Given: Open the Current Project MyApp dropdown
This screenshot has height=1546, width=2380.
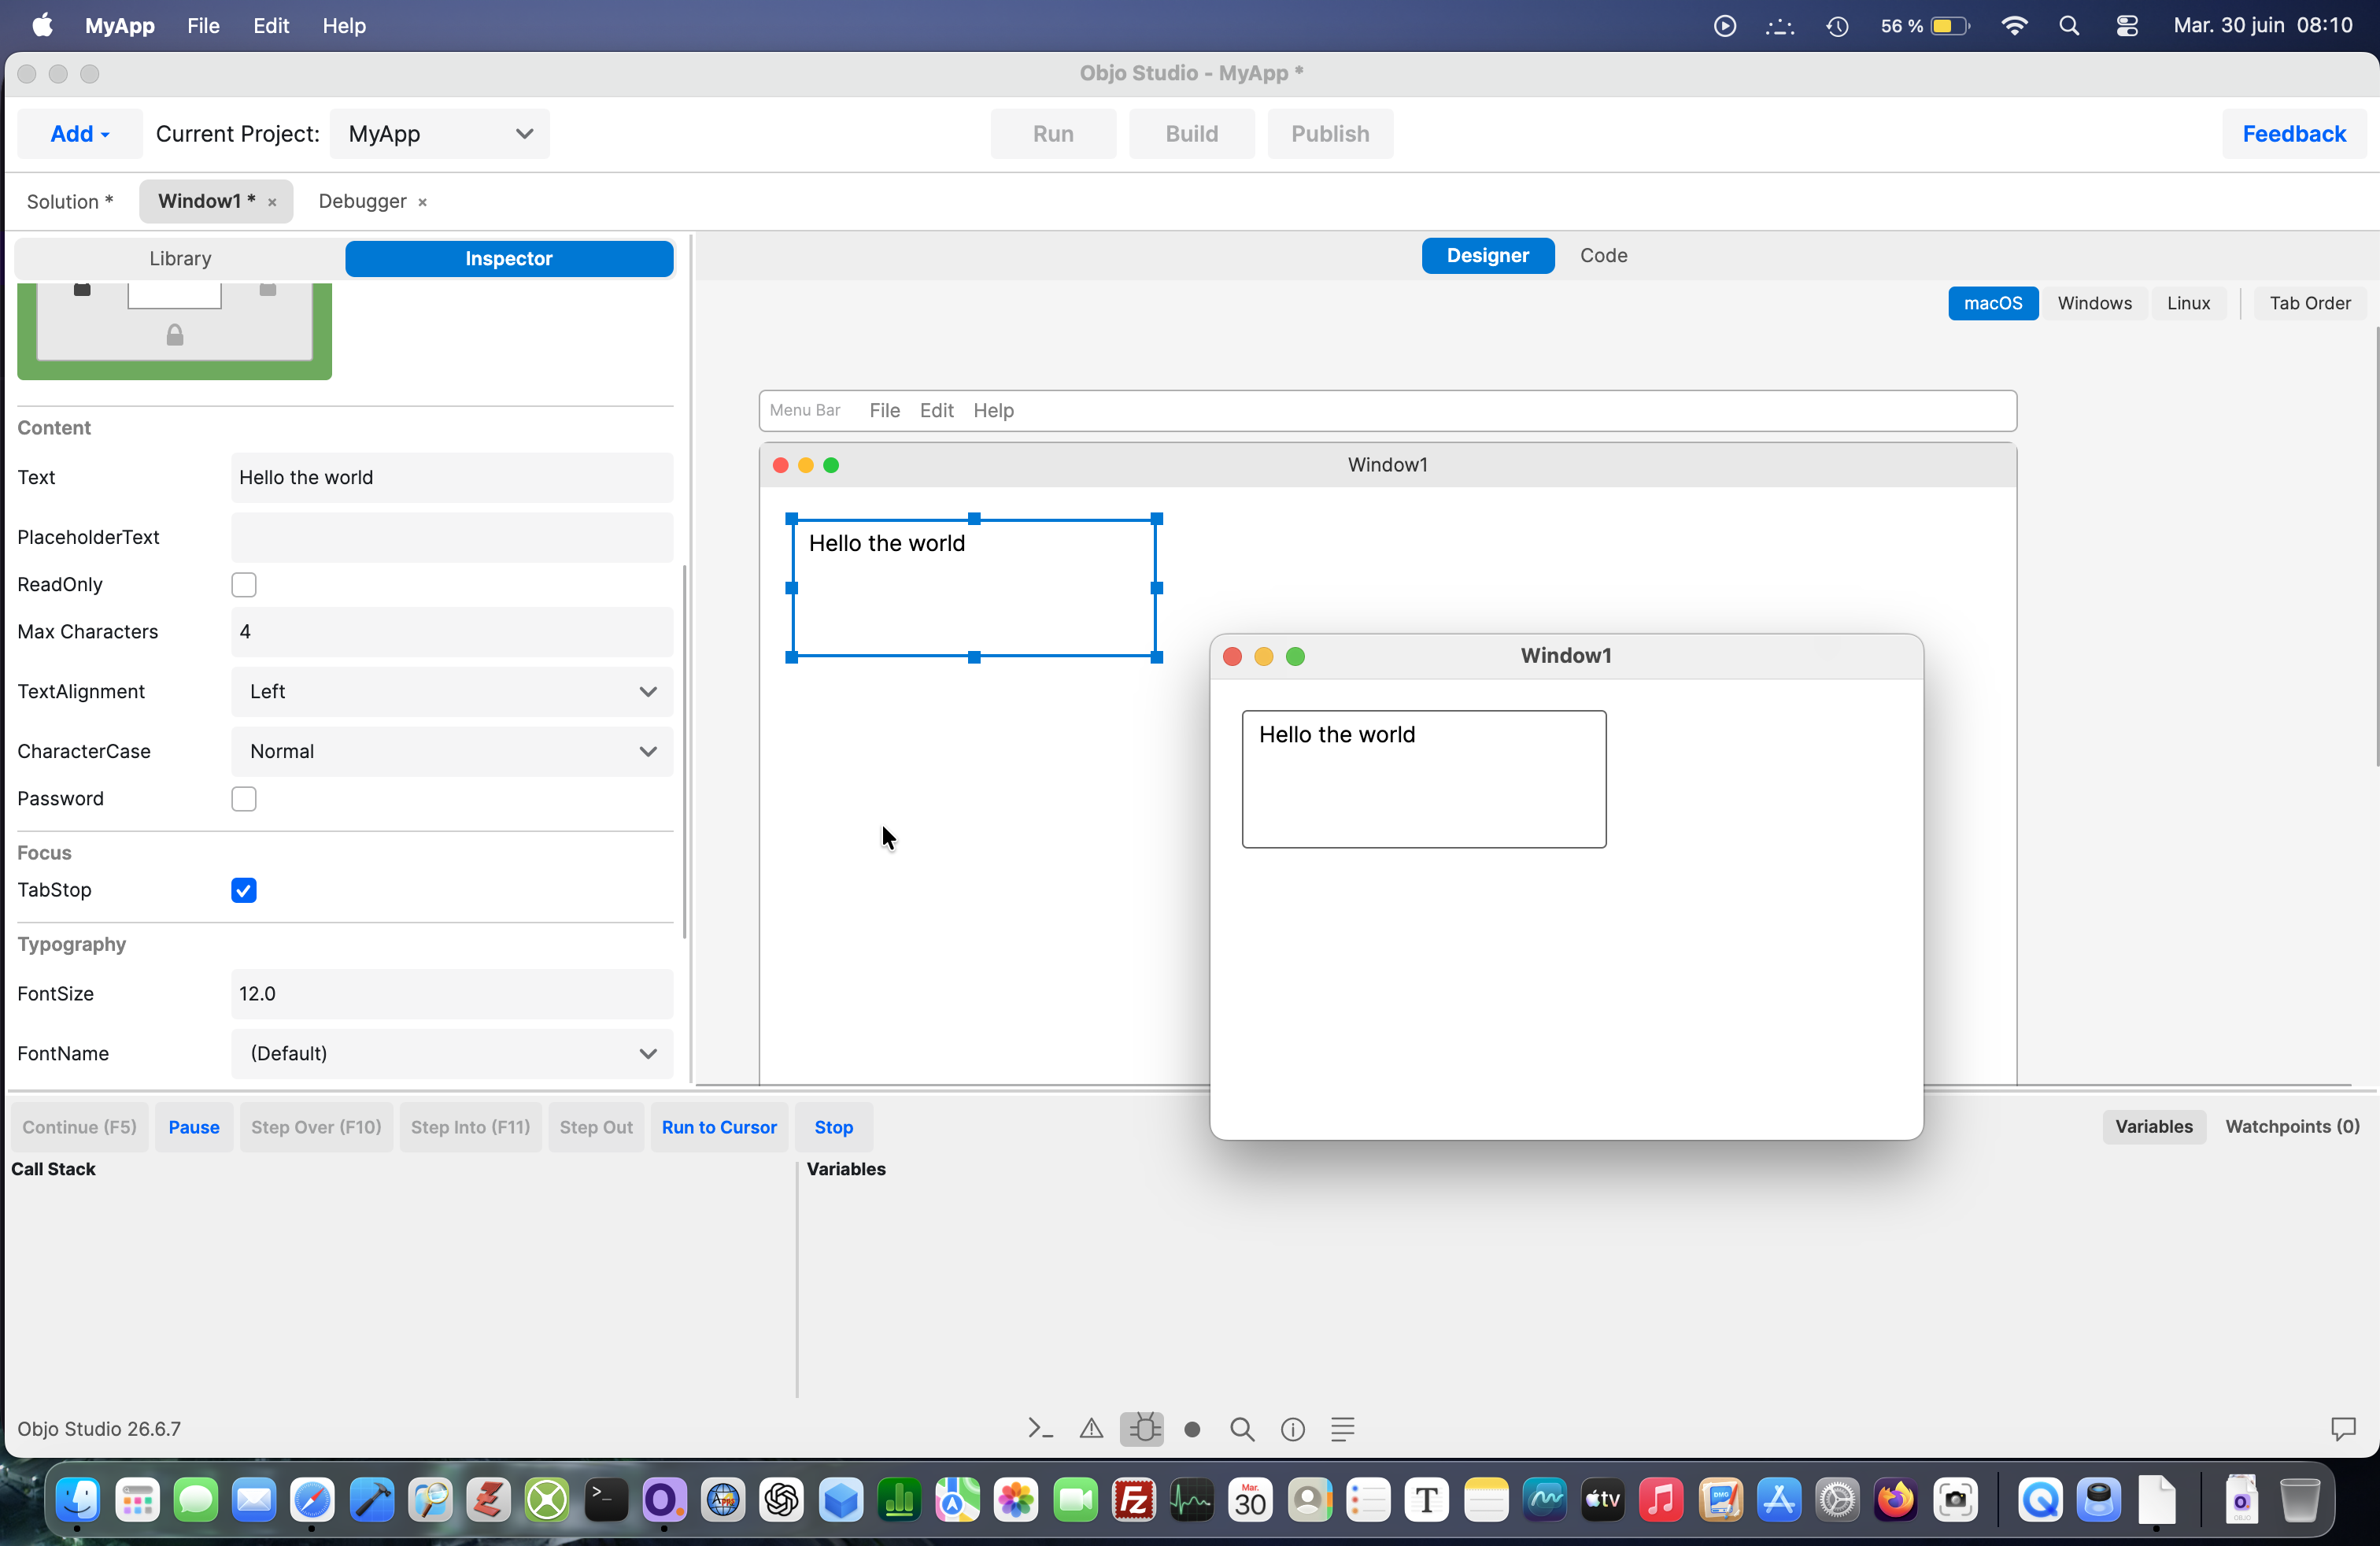Looking at the screenshot, I should pyautogui.click(x=440, y=134).
